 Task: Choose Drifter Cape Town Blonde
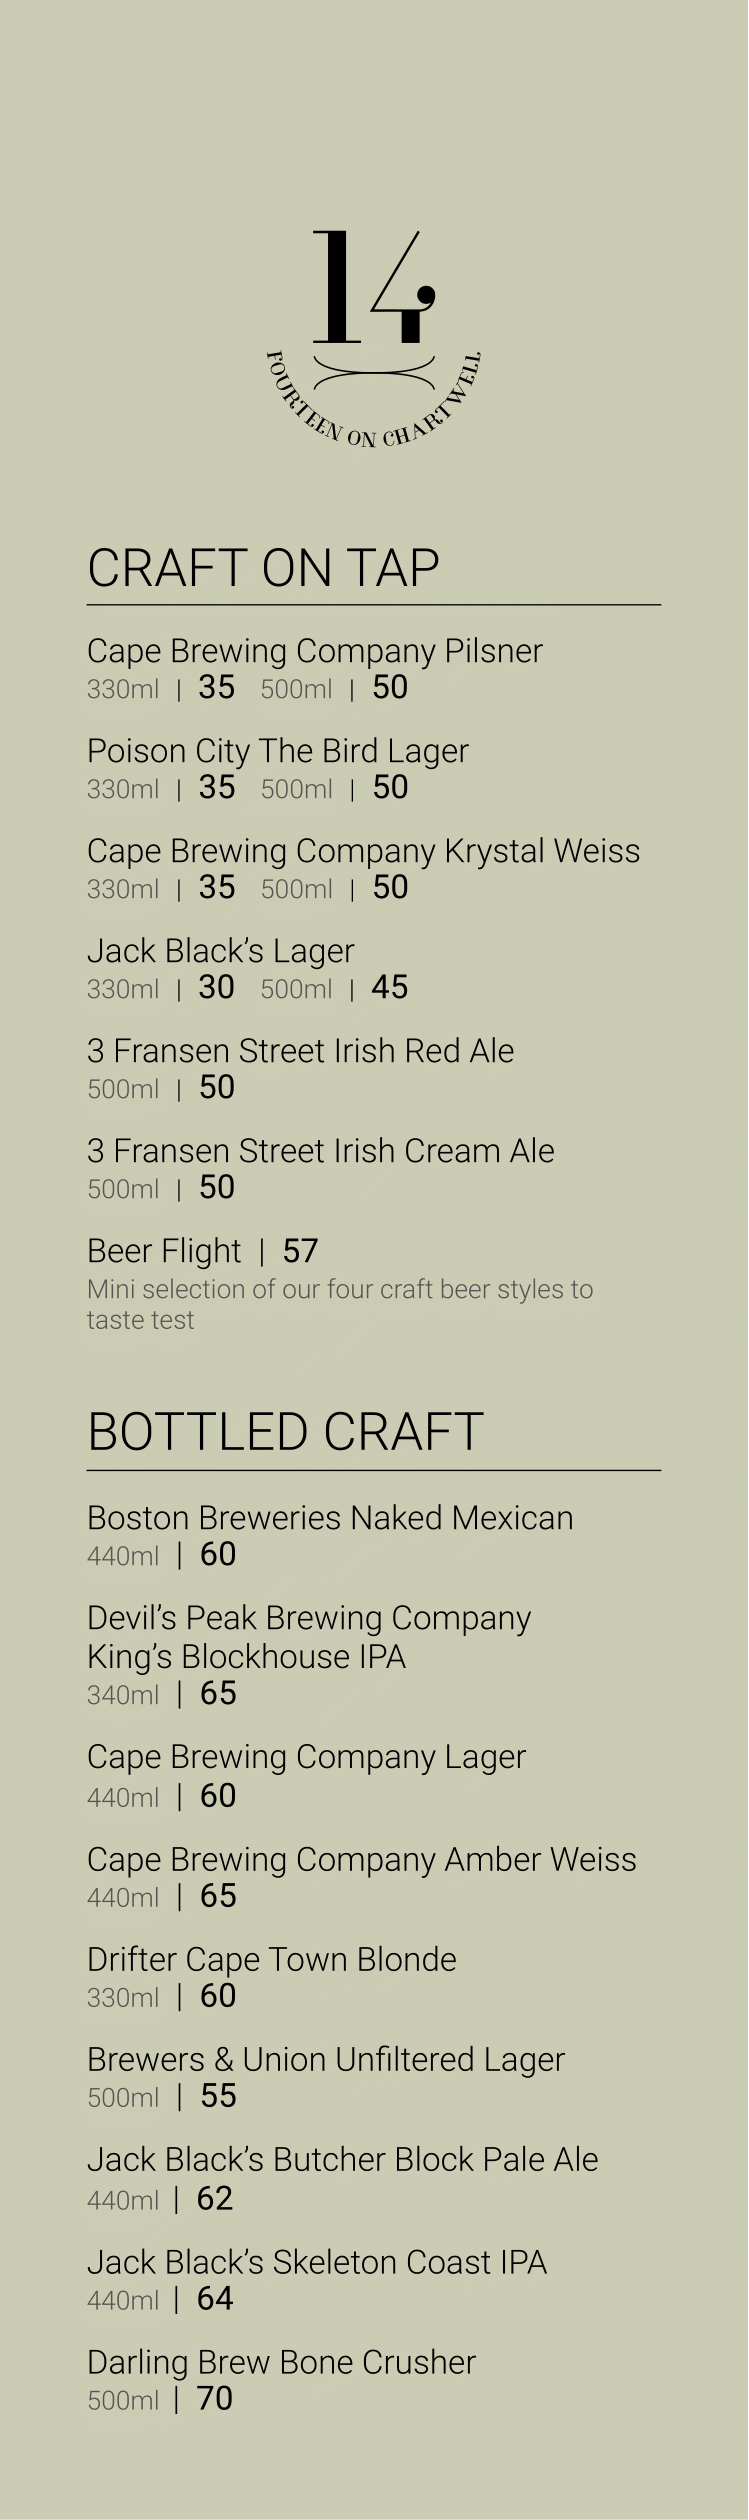[271, 1960]
